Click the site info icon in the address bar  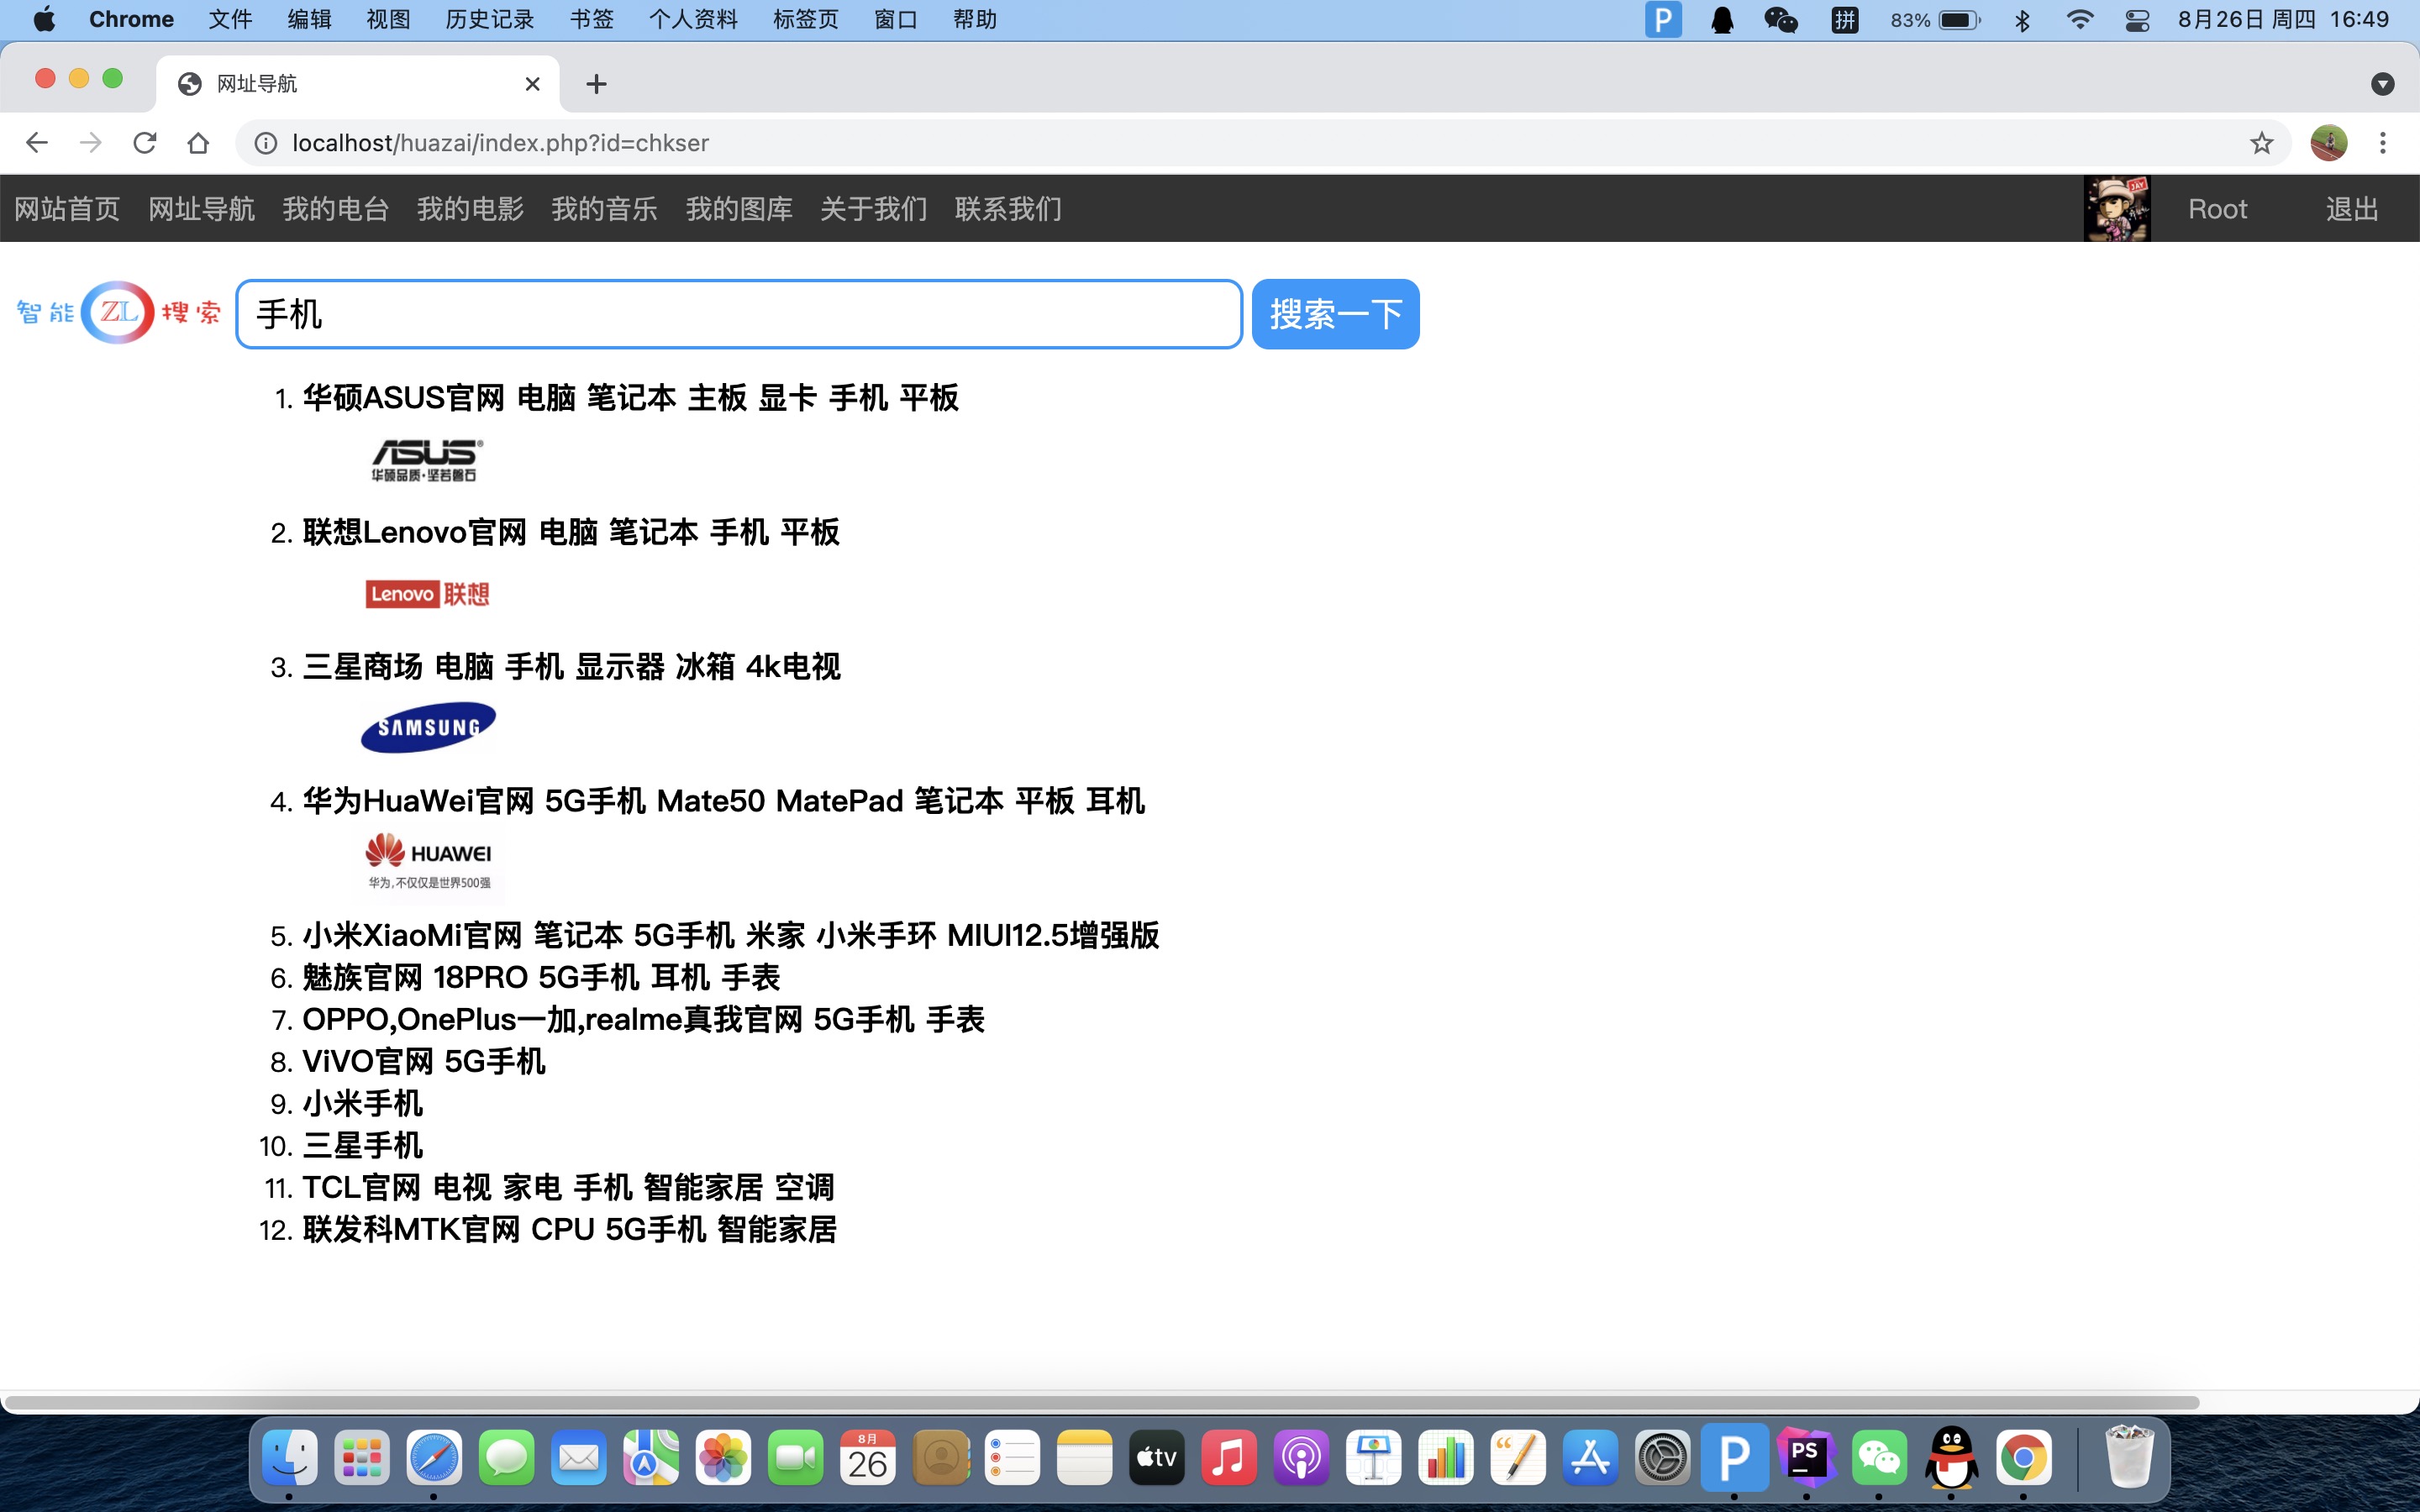click(x=265, y=143)
